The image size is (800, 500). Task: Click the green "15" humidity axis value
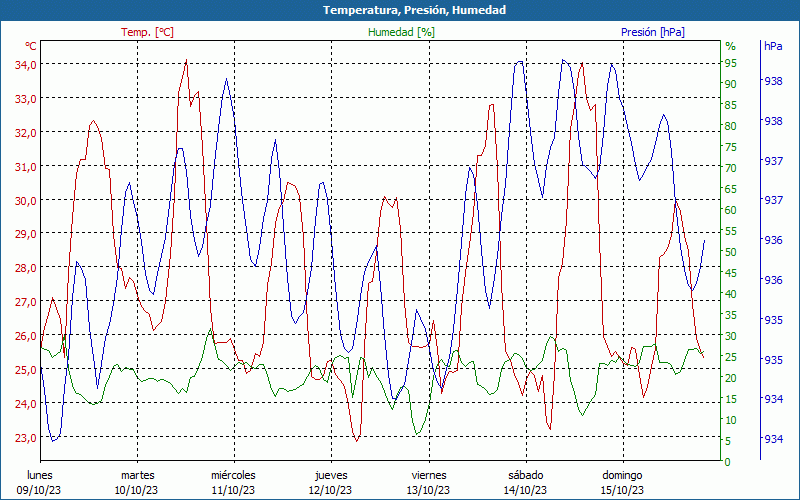tap(731, 399)
